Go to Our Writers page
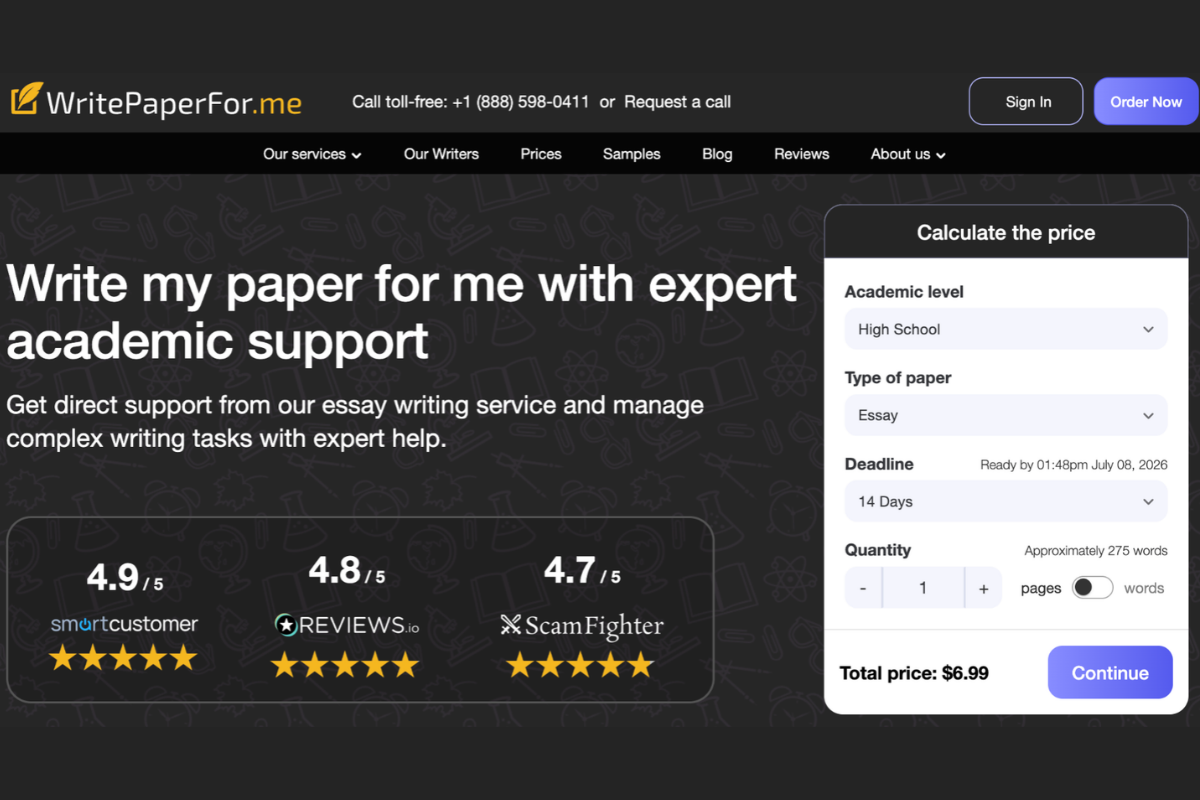The width and height of the screenshot is (1200, 800). [x=441, y=154]
